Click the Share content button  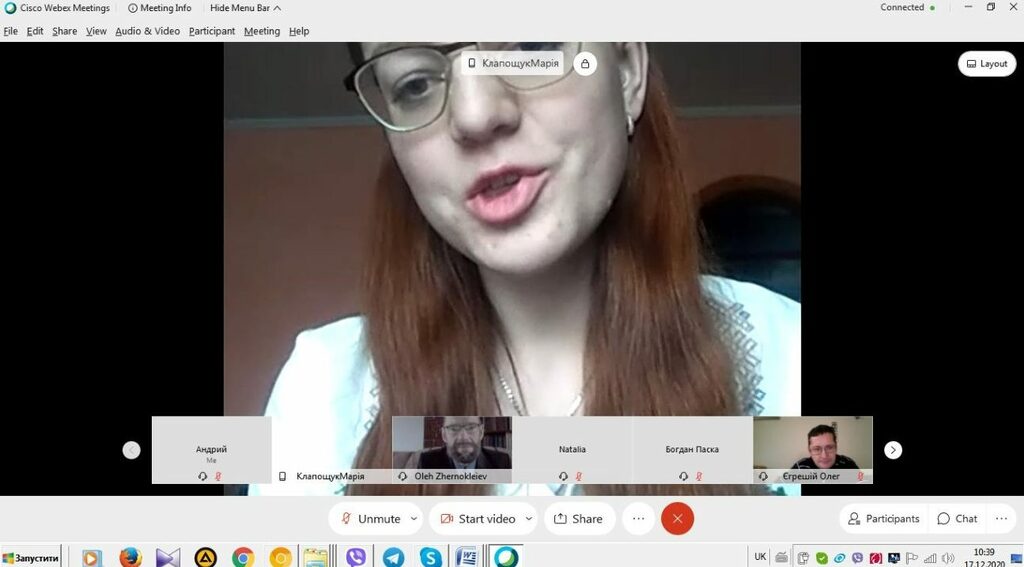[x=578, y=519]
